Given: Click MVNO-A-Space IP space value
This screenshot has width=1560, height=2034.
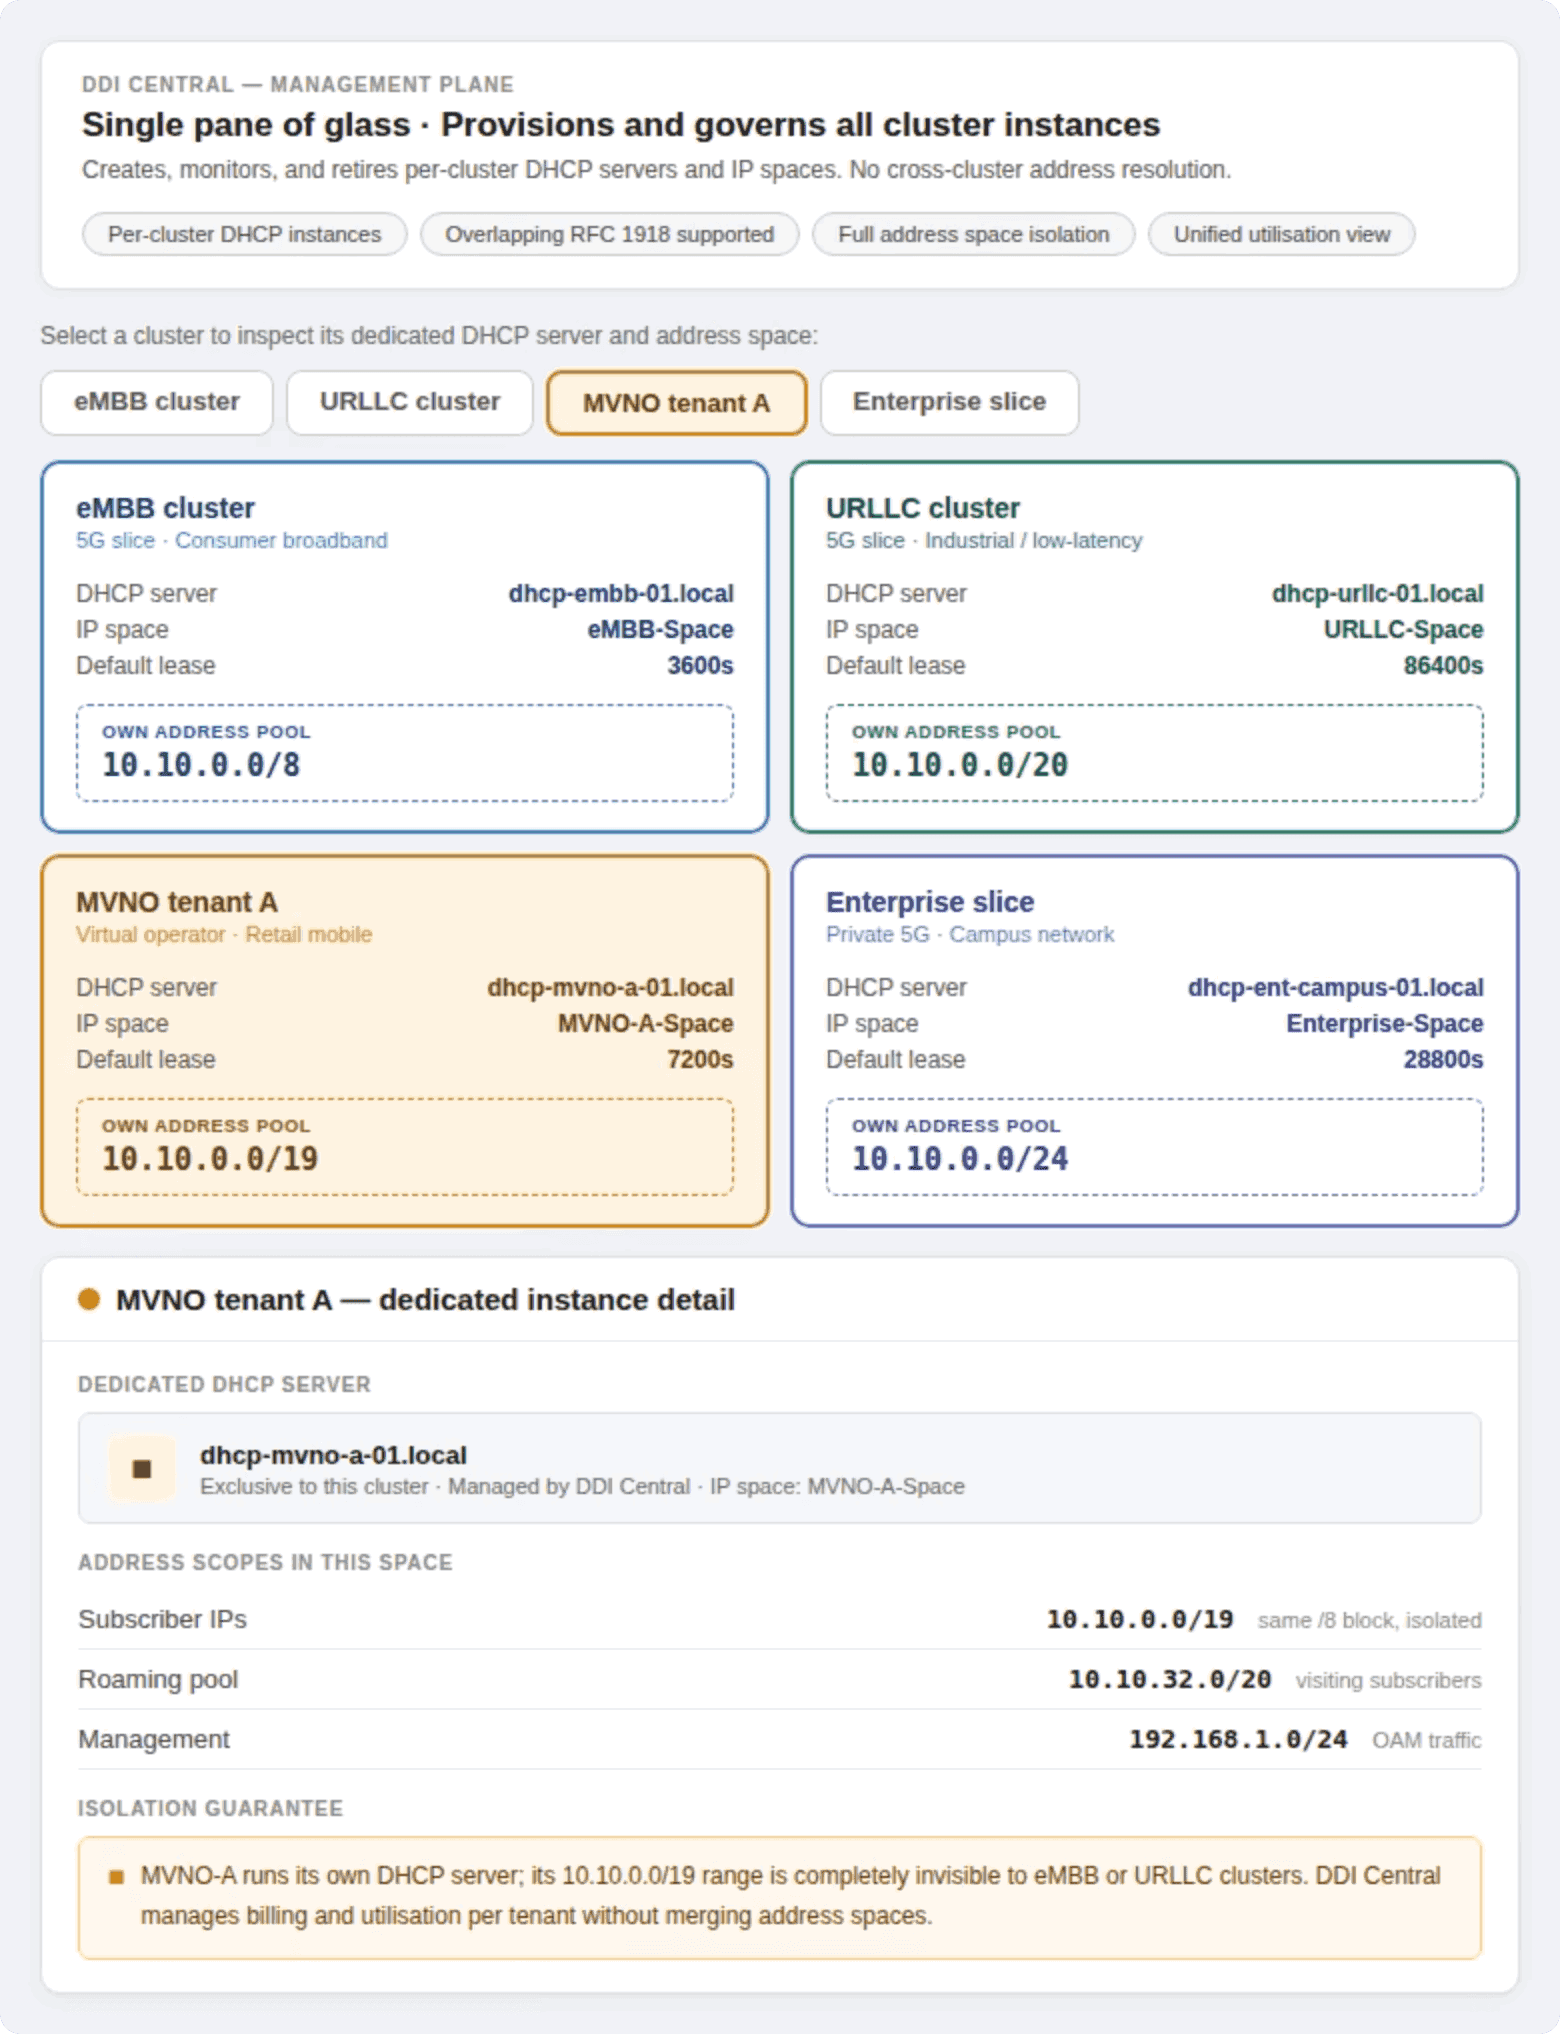Looking at the screenshot, I should point(645,1024).
